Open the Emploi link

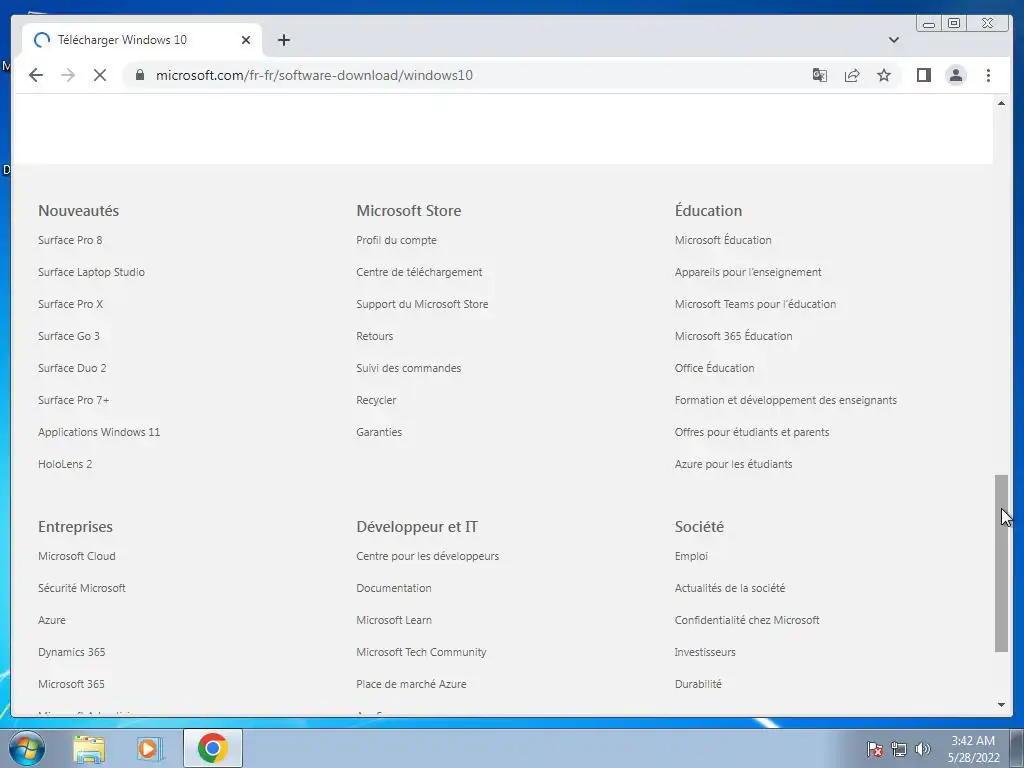(x=691, y=556)
